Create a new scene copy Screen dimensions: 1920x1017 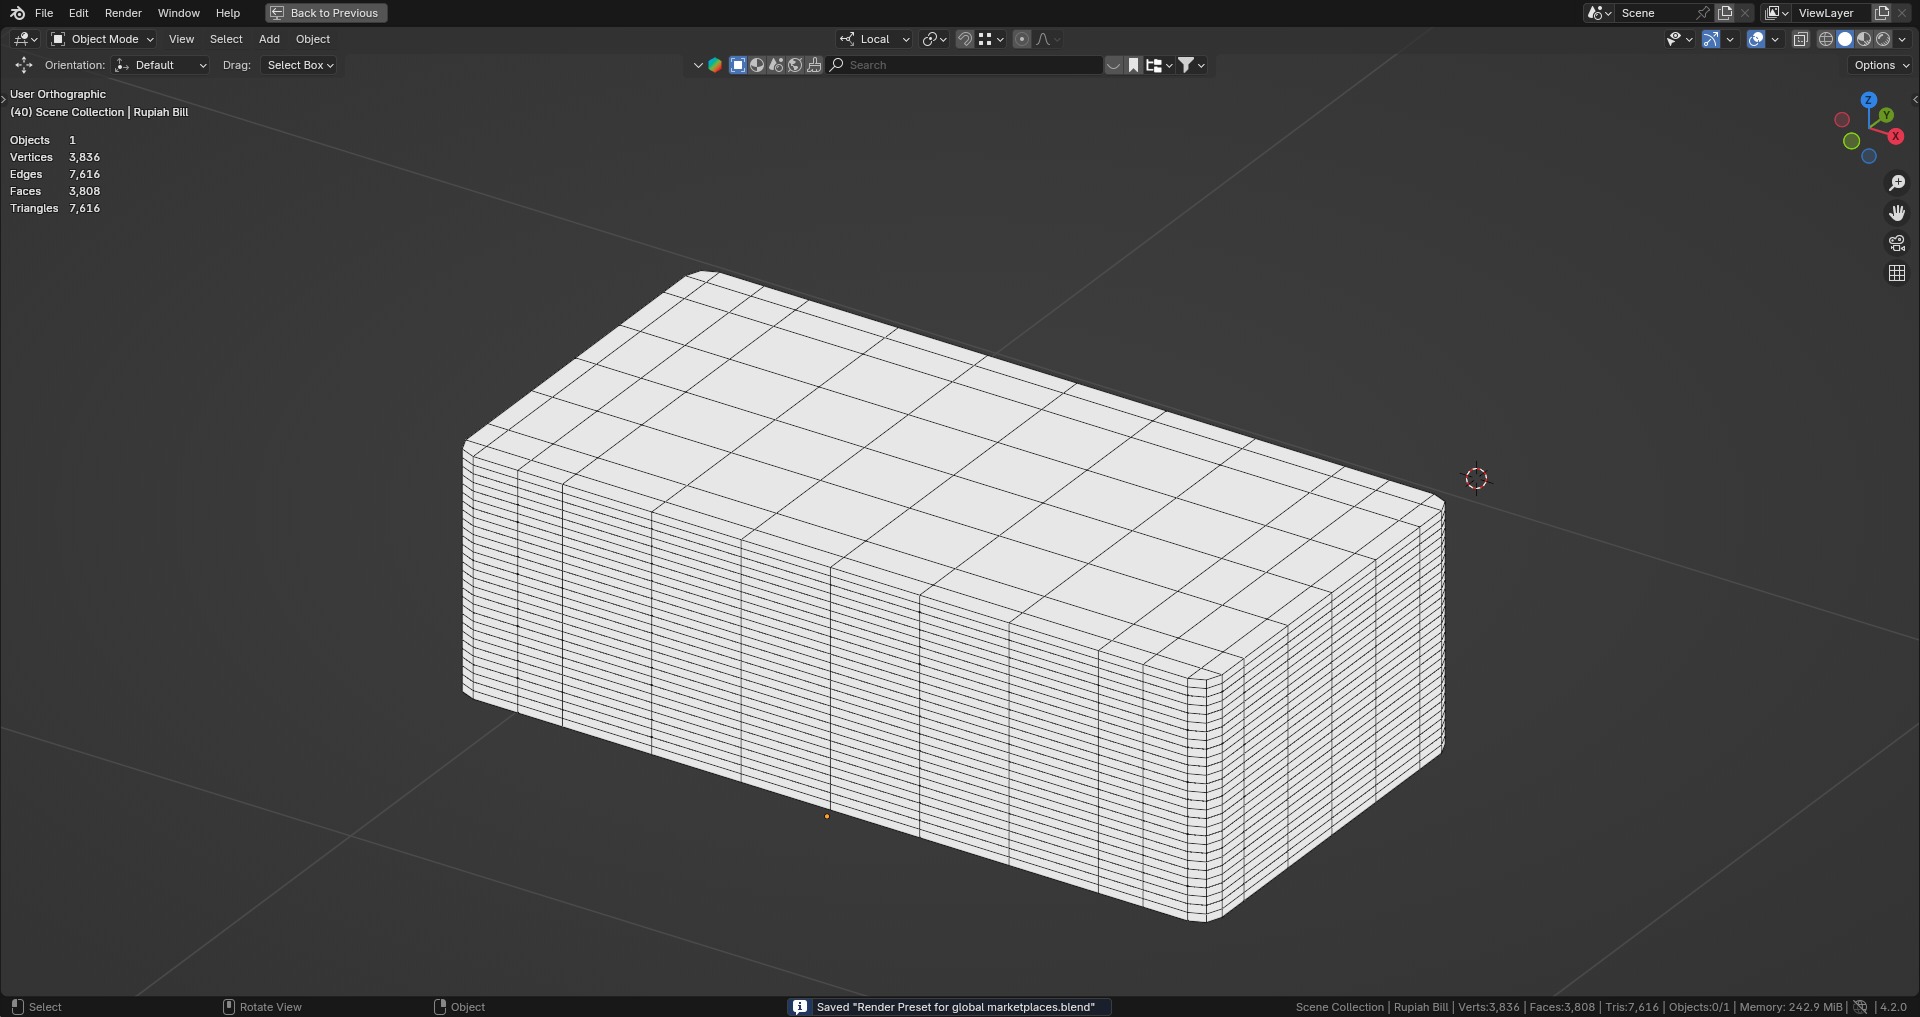(x=1725, y=13)
